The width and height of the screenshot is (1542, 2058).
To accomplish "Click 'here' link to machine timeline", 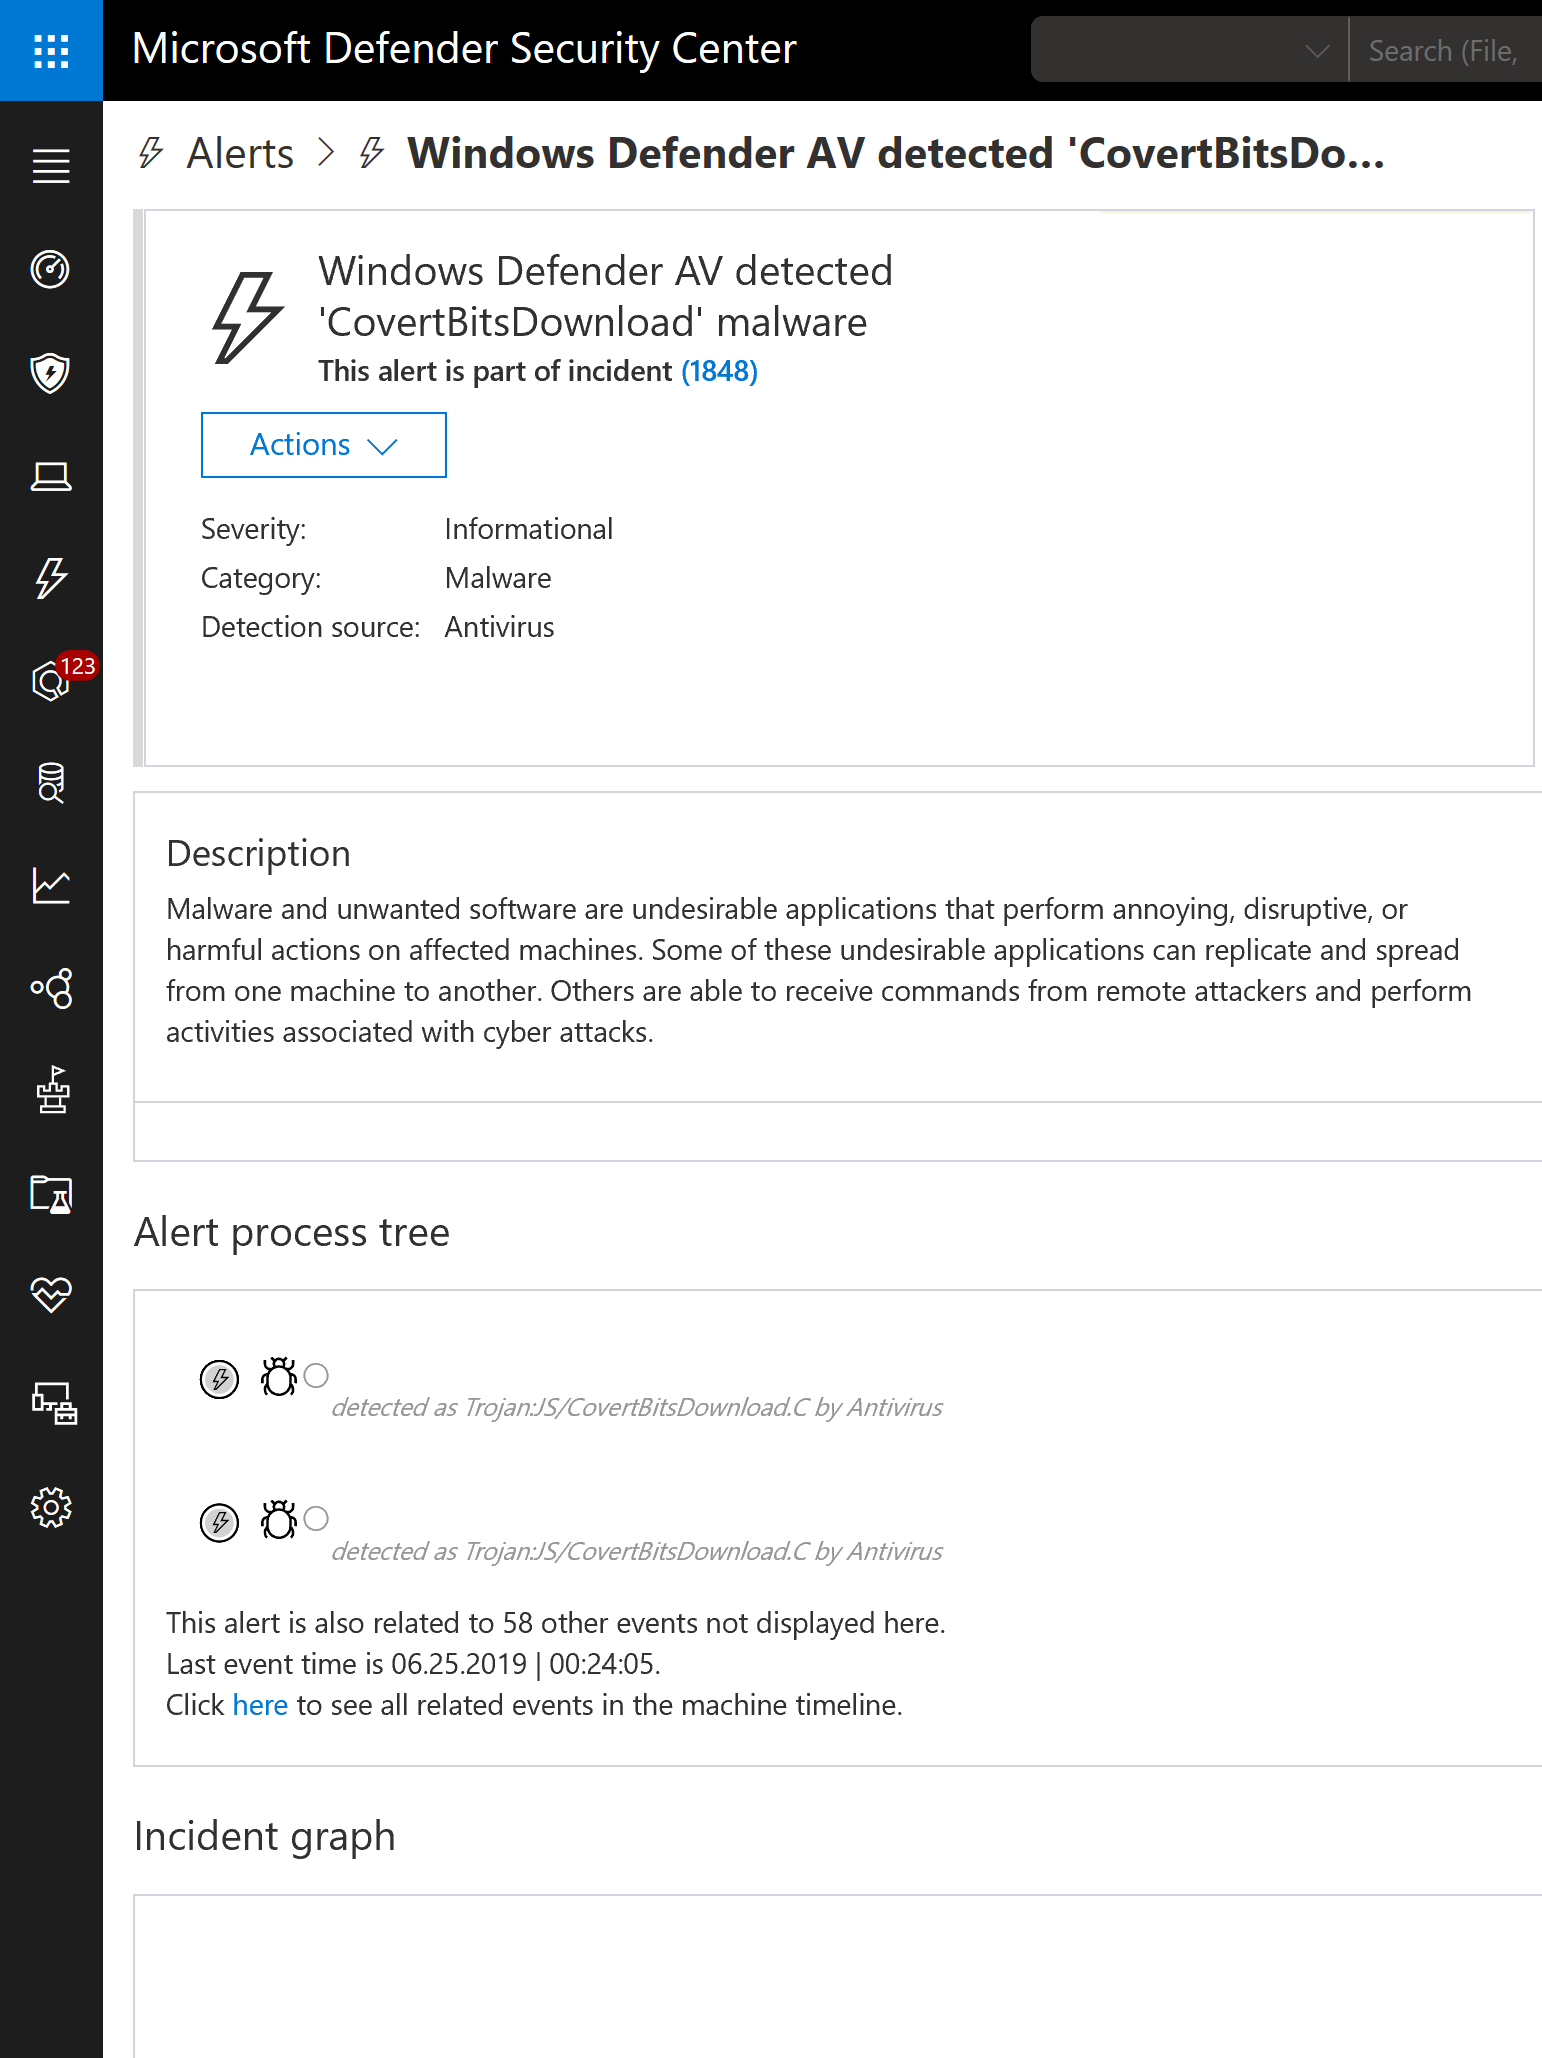I will click(x=260, y=1705).
